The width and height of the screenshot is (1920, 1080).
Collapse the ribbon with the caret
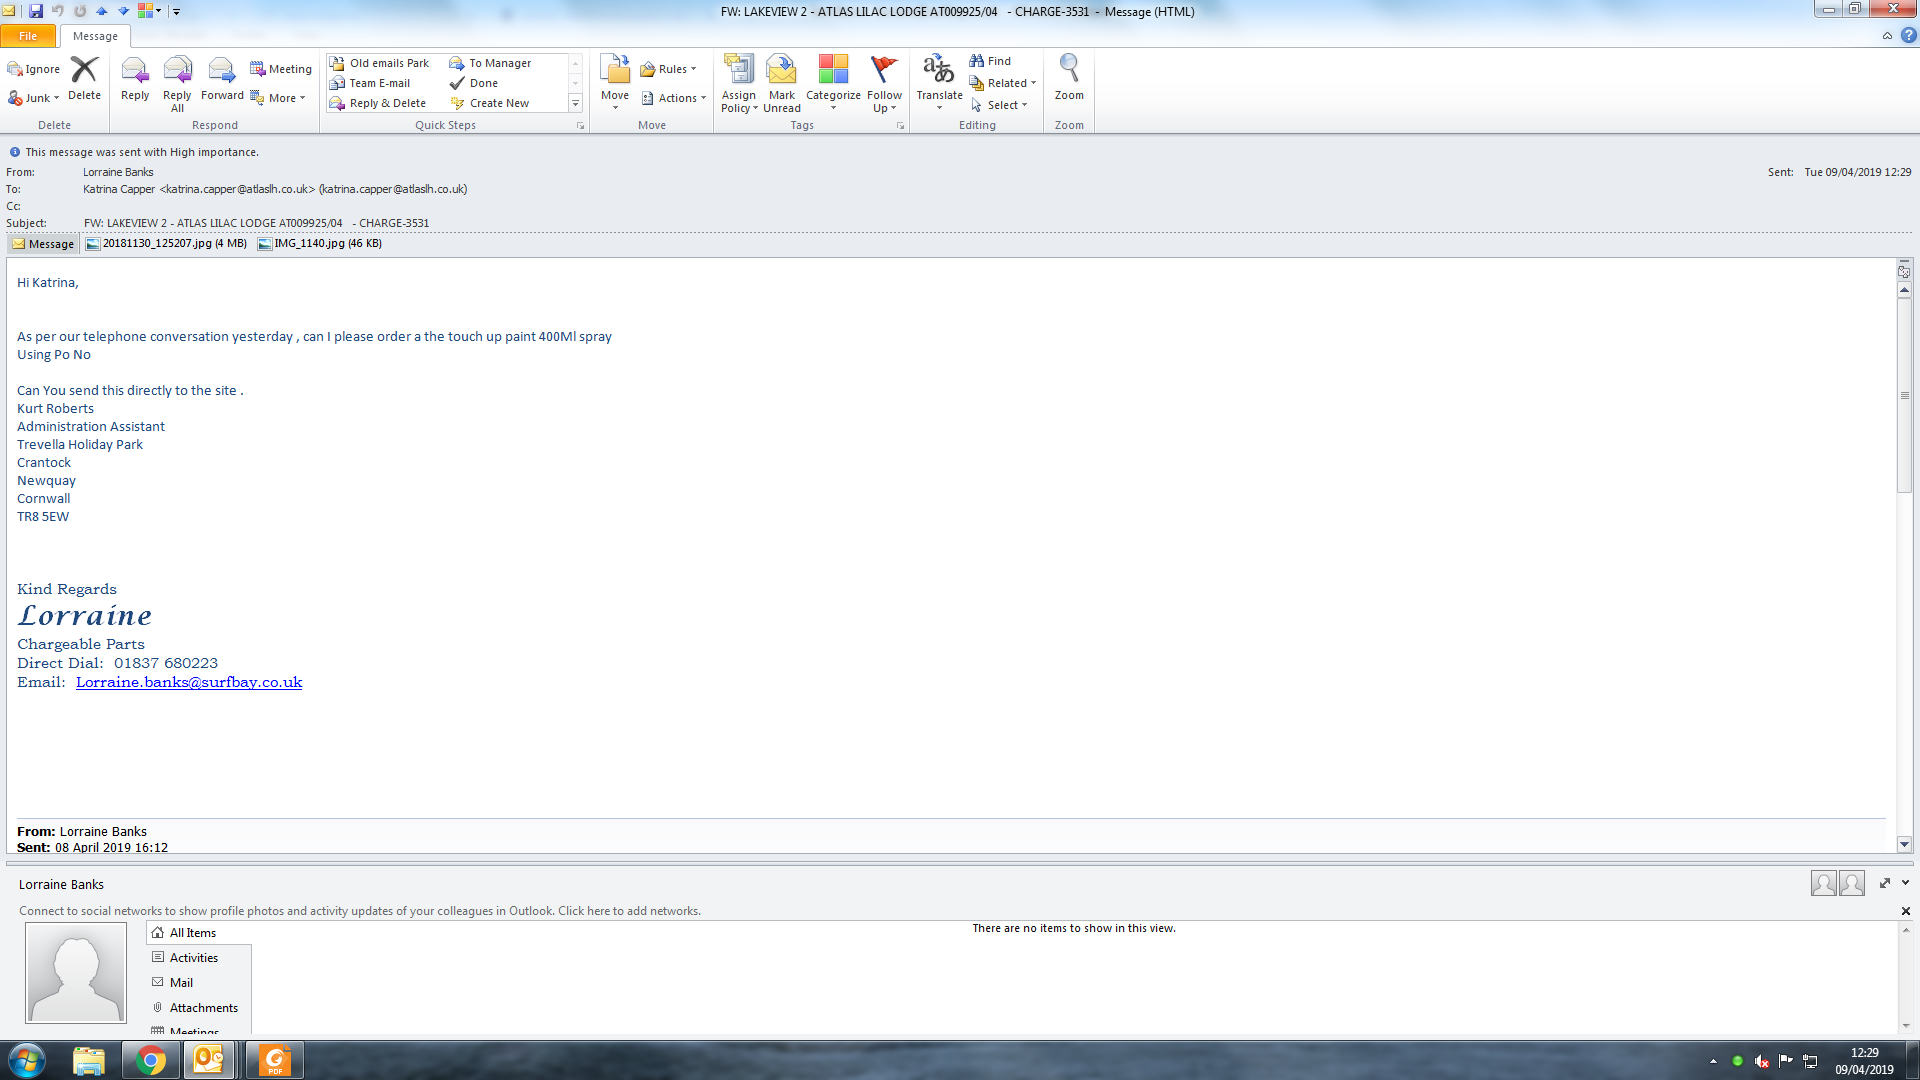[1887, 36]
